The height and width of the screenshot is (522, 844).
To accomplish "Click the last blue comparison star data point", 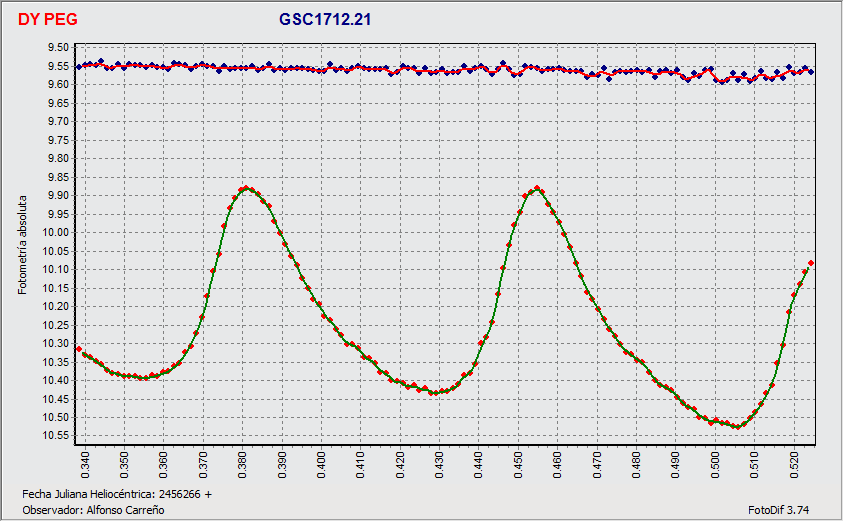I will (x=811, y=72).
